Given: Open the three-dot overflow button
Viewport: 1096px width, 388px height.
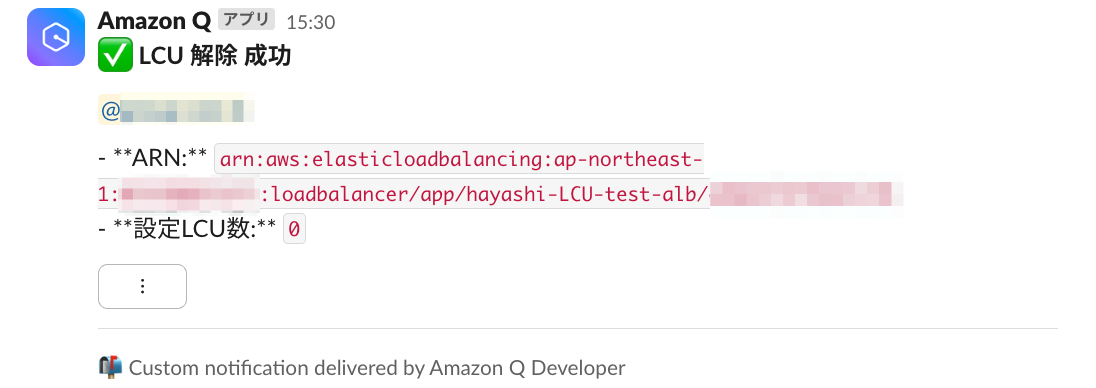Looking at the screenshot, I should click(x=143, y=286).
